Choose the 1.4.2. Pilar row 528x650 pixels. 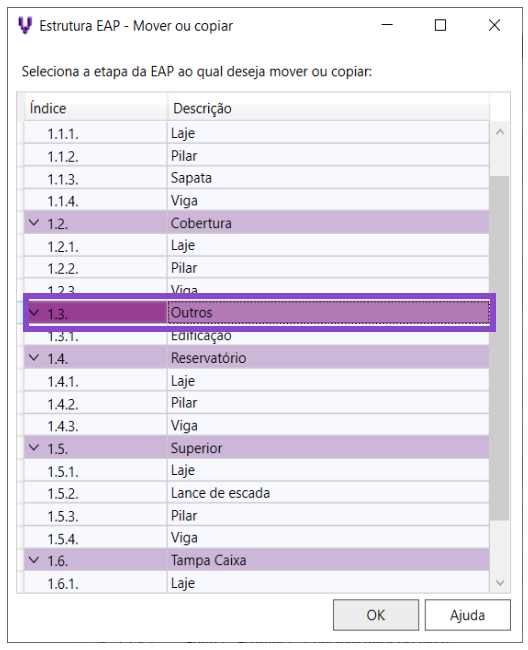[257, 403]
